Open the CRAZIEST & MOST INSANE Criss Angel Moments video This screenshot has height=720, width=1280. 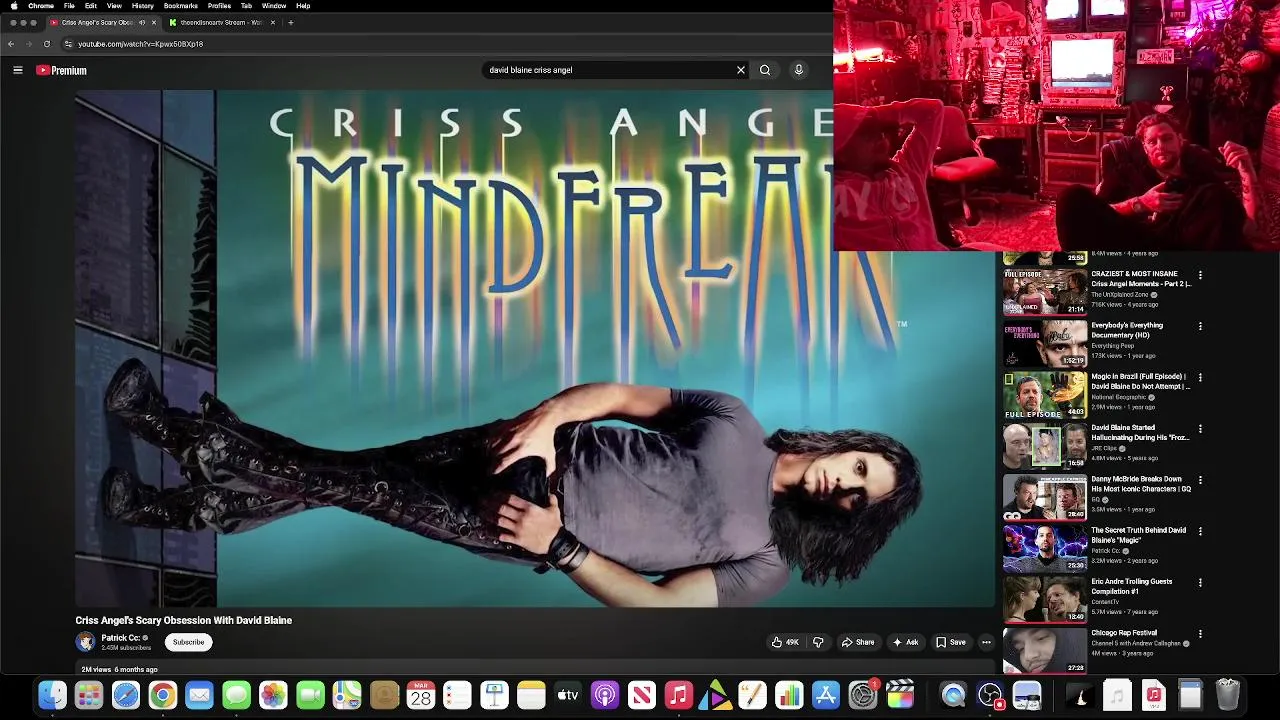(1141, 278)
